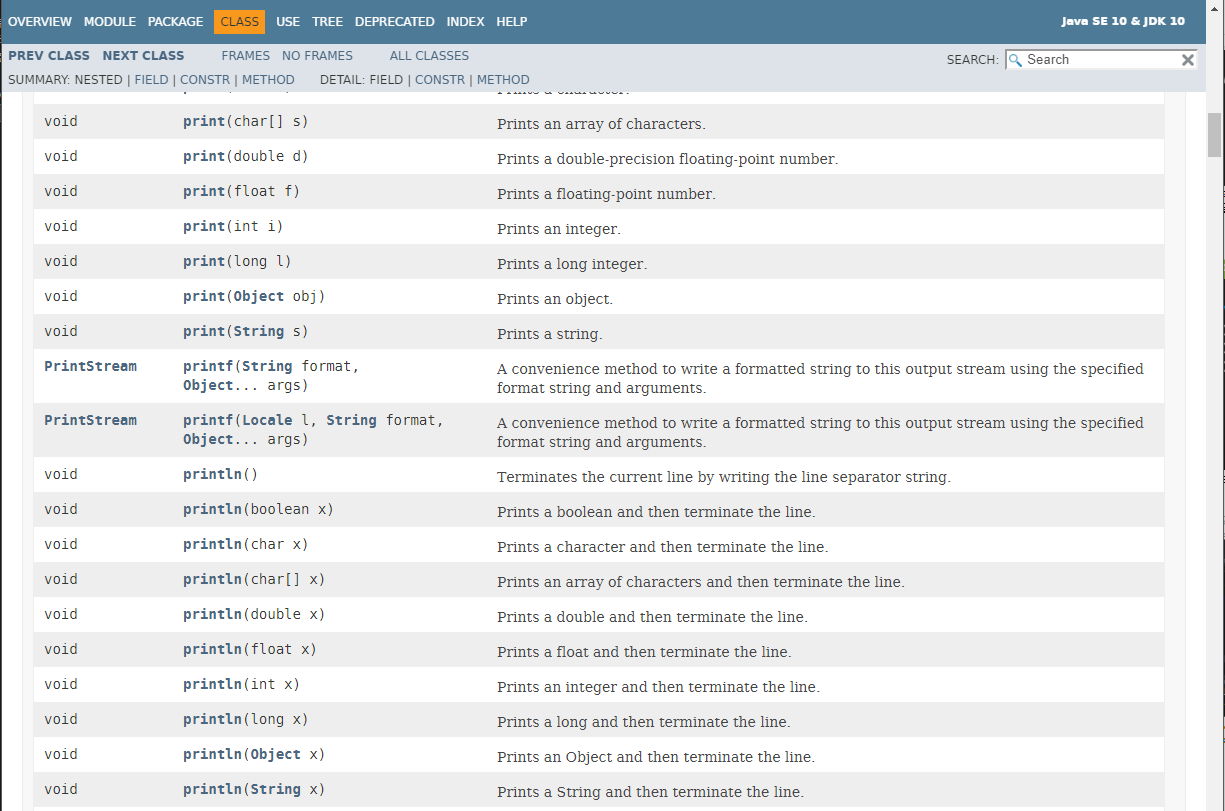Open print(float f) method link
1225x811 pixels.
coord(204,192)
